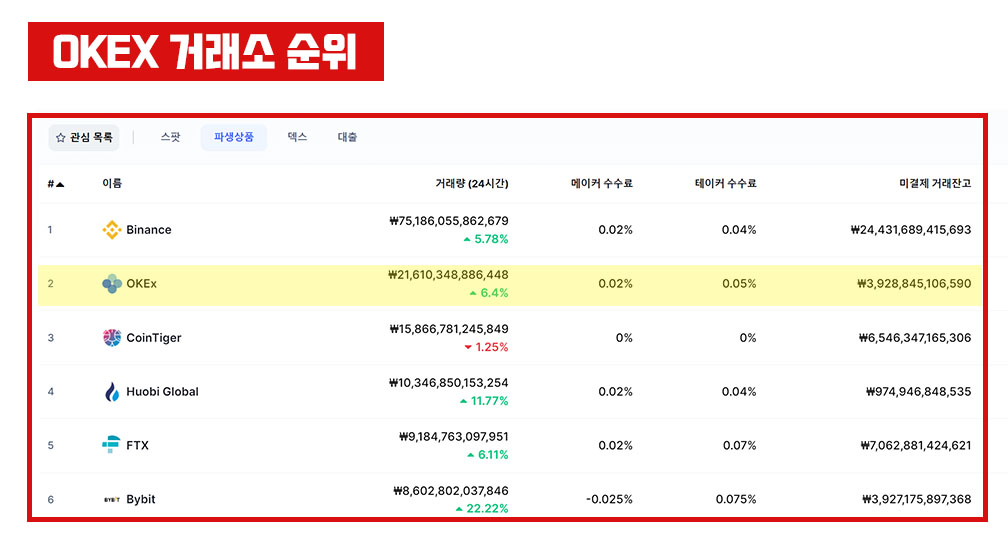Click Bybit maker fee -0.025%
1008x536 pixels.
click(x=609, y=499)
